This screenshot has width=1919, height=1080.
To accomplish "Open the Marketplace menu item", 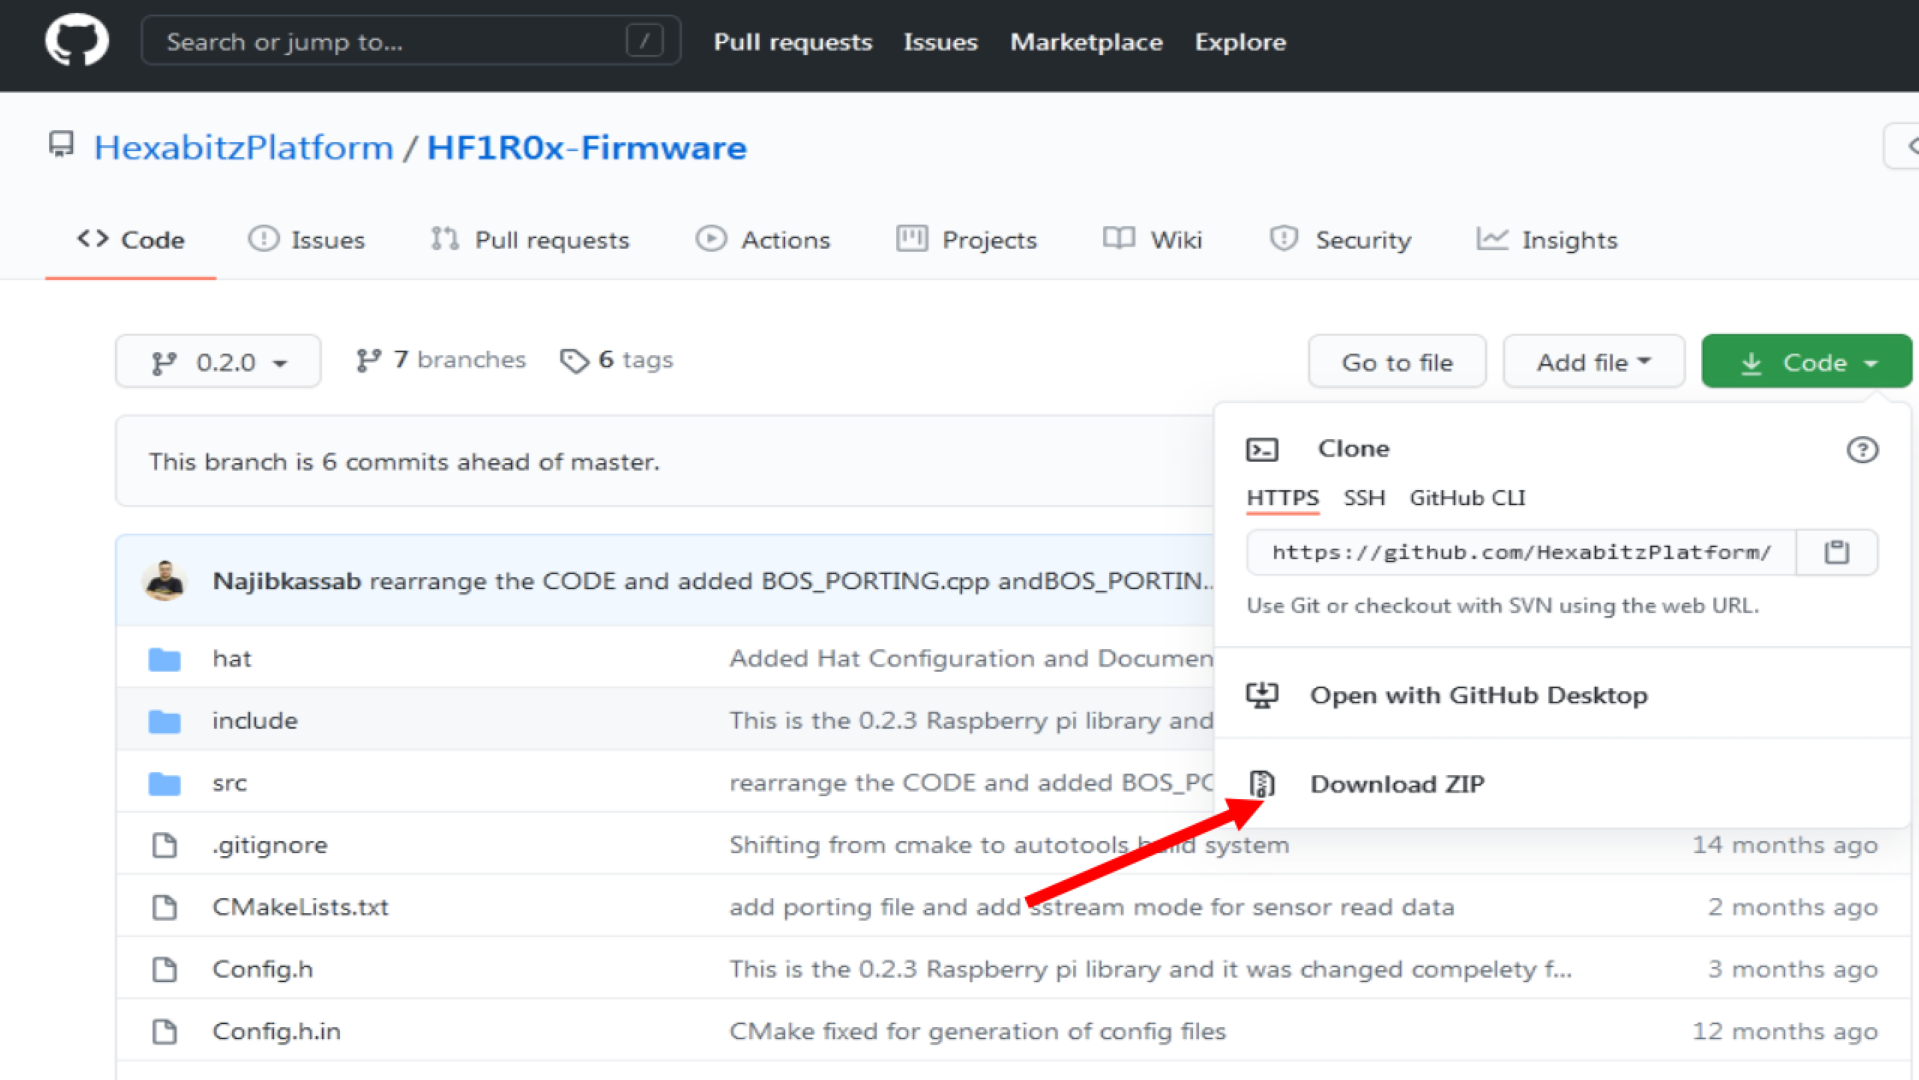I will (1086, 42).
